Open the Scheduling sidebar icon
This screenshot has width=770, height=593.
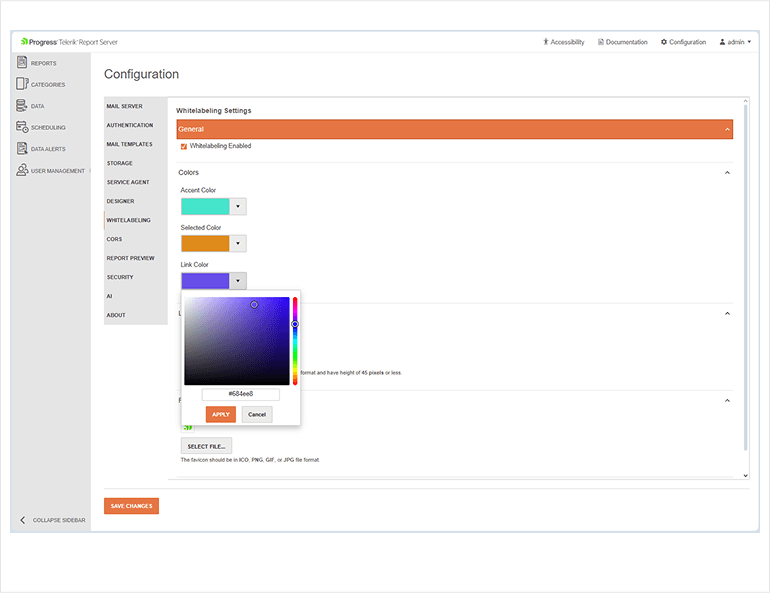coord(22,127)
